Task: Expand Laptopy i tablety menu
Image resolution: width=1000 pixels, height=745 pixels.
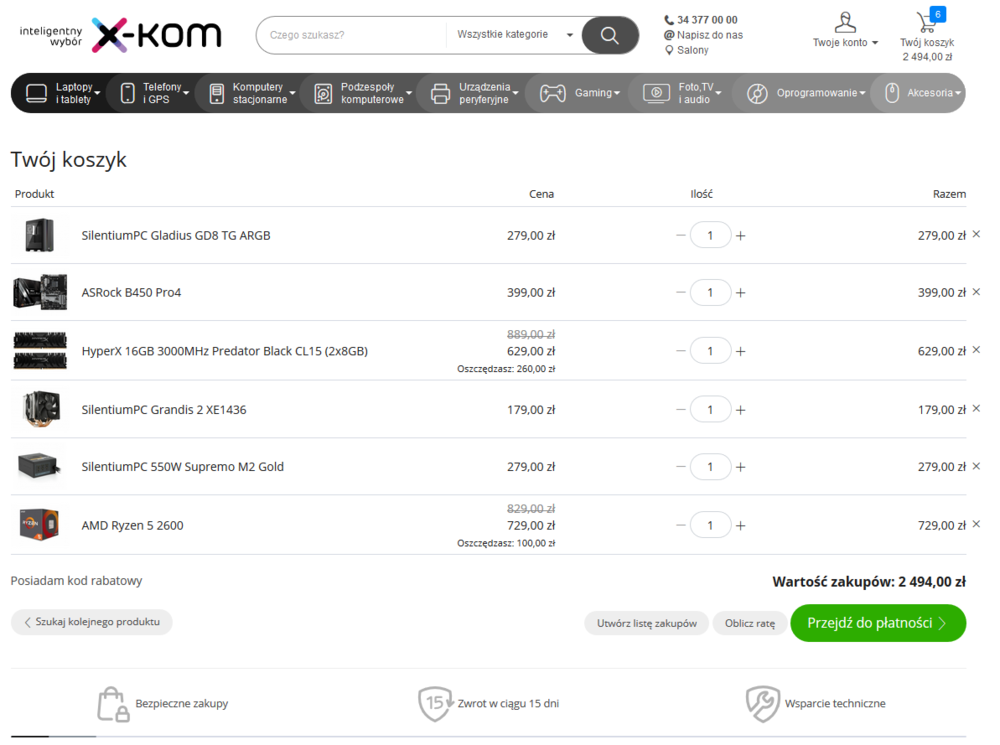Action: pyautogui.click(x=62, y=93)
